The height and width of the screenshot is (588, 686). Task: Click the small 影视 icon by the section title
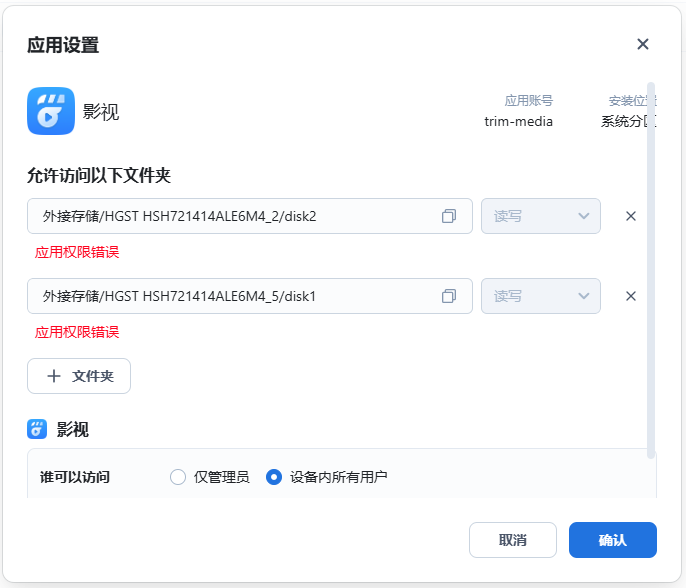[37, 429]
